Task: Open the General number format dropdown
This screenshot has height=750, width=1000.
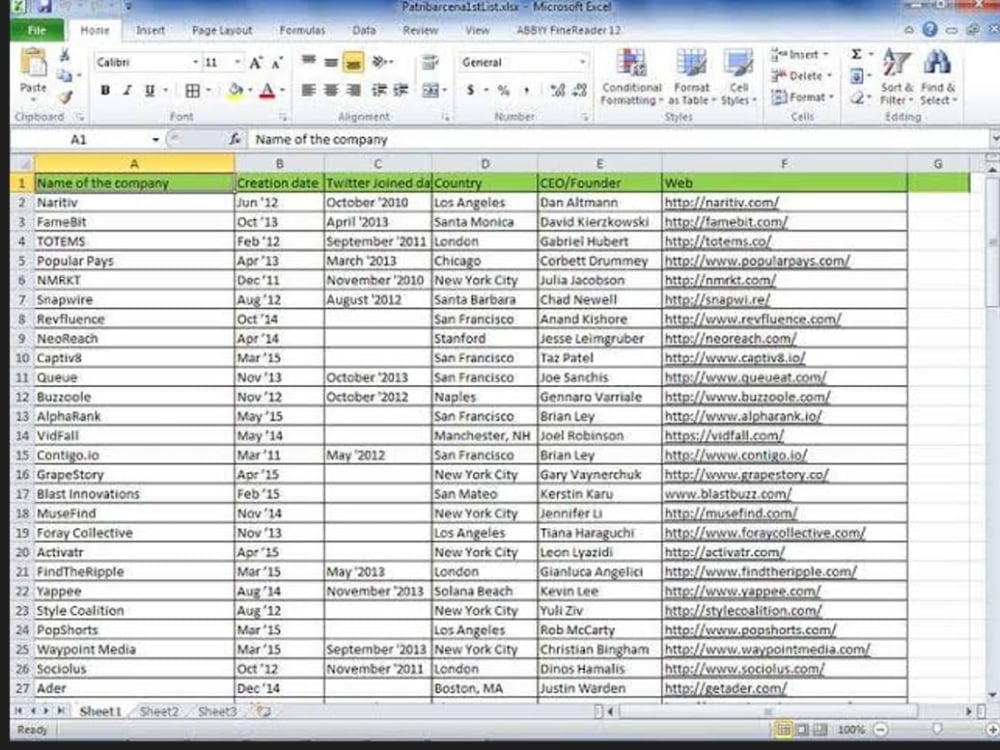Action: [x=582, y=62]
